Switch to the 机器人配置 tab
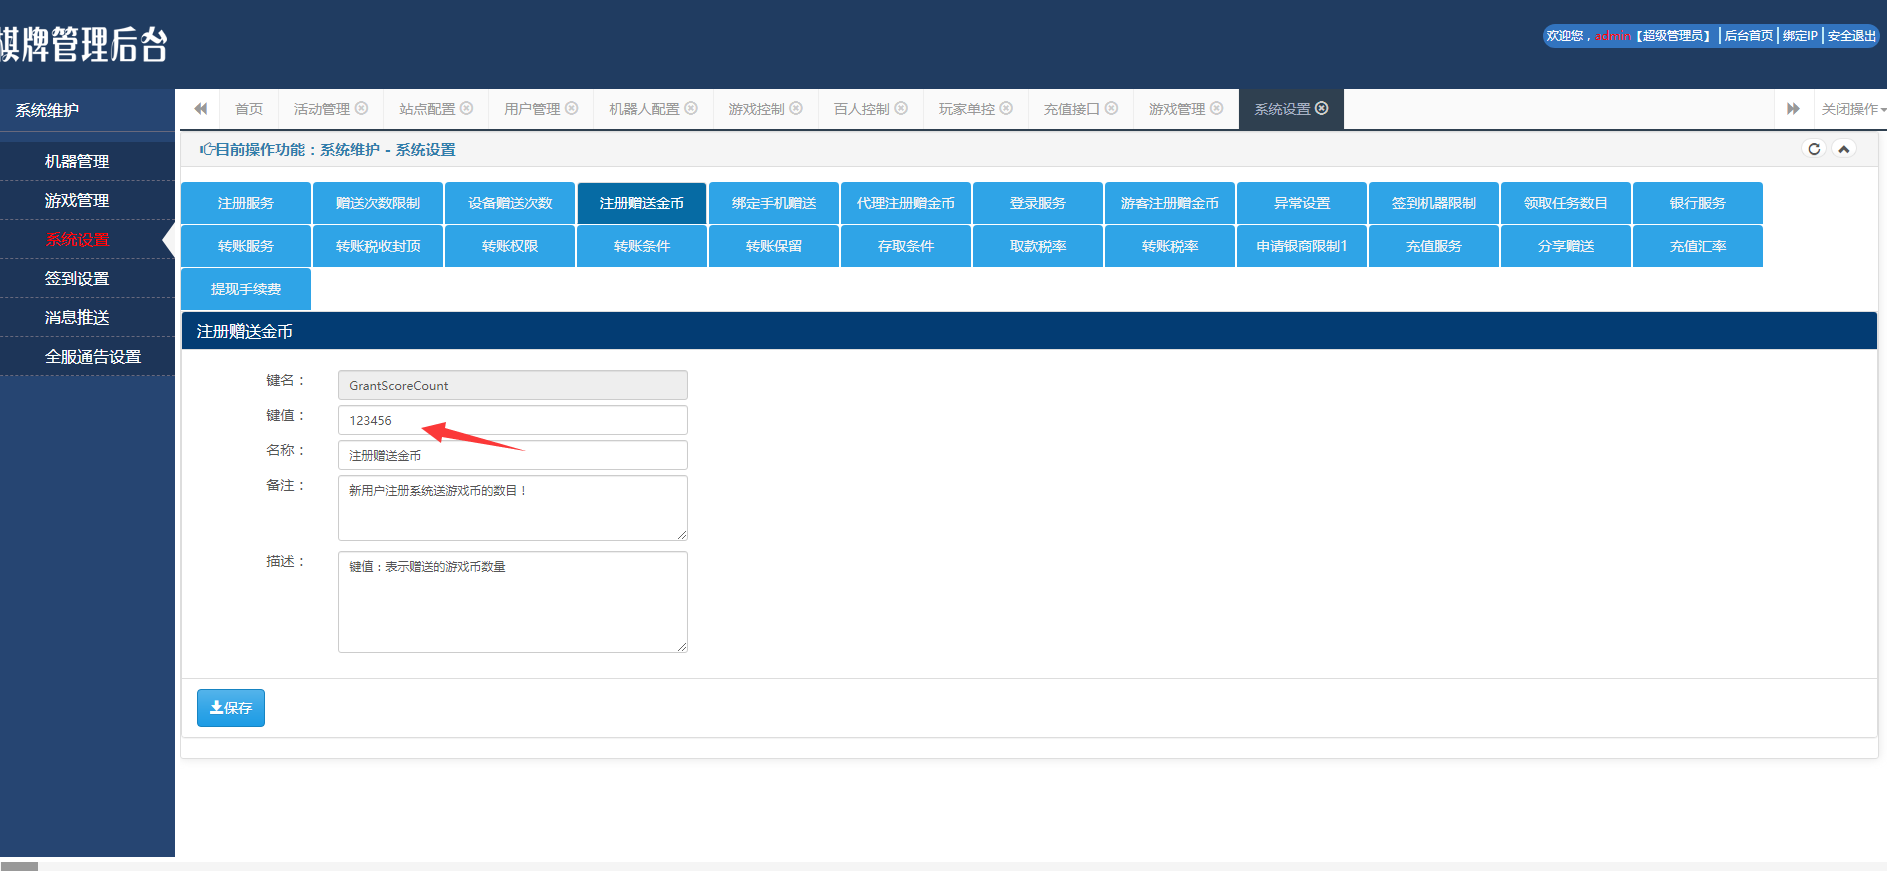Viewport: 1887px width, 871px height. click(644, 109)
